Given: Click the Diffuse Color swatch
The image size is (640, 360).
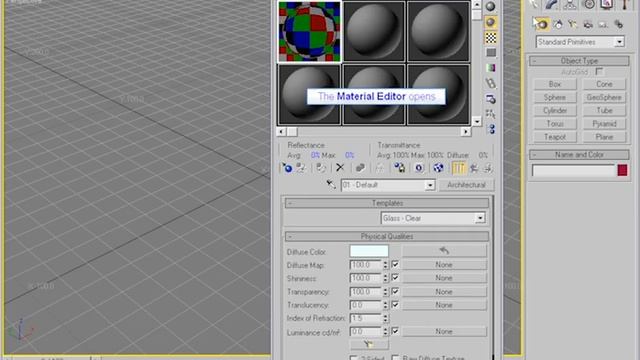Looking at the screenshot, I should tap(369, 251).
